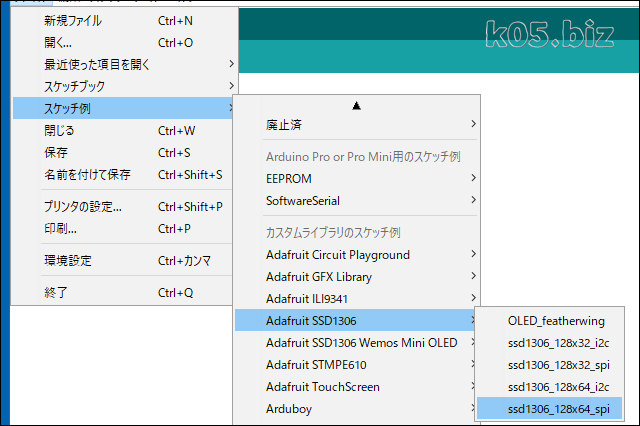
Task: Click the scroll-up triangle in examples submenu
Action: pyautogui.click(x=356, y=106)
